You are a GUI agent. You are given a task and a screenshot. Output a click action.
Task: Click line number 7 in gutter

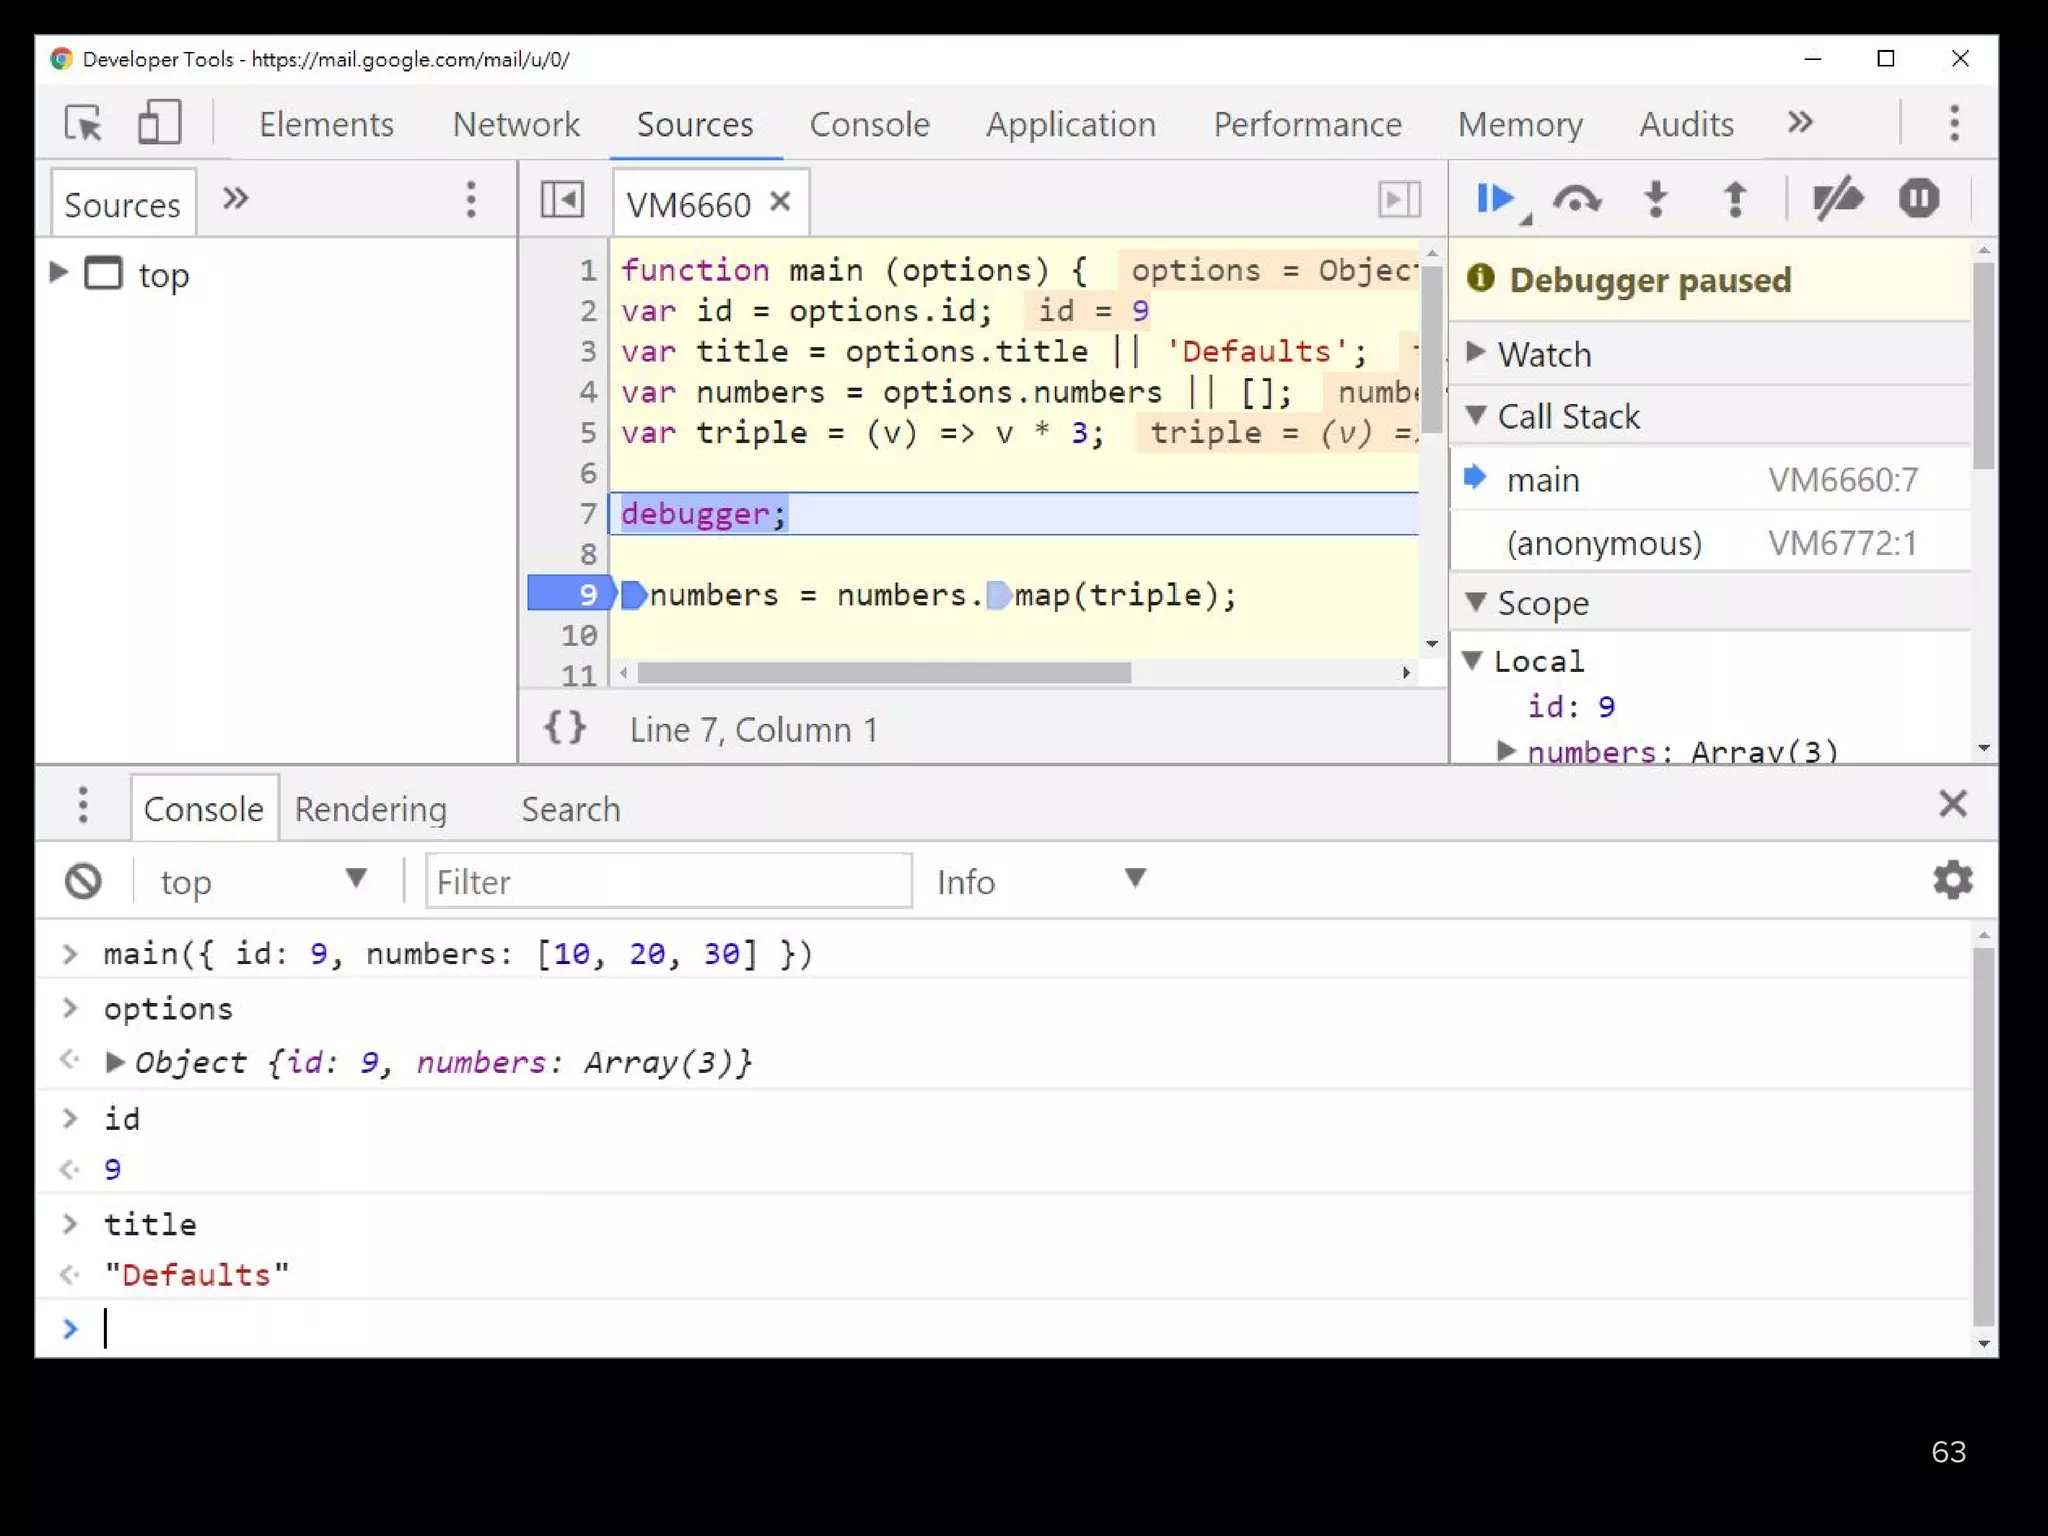(x=588, y=513)
